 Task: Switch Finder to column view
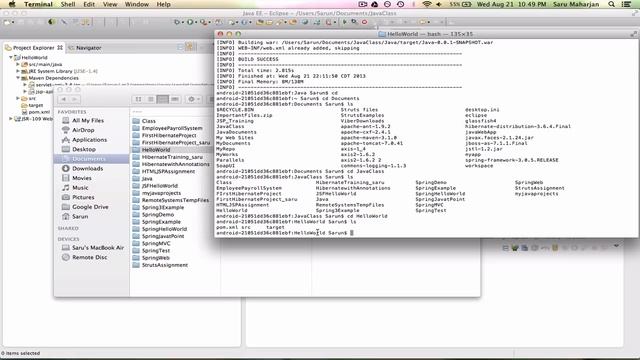click(162, 99)
